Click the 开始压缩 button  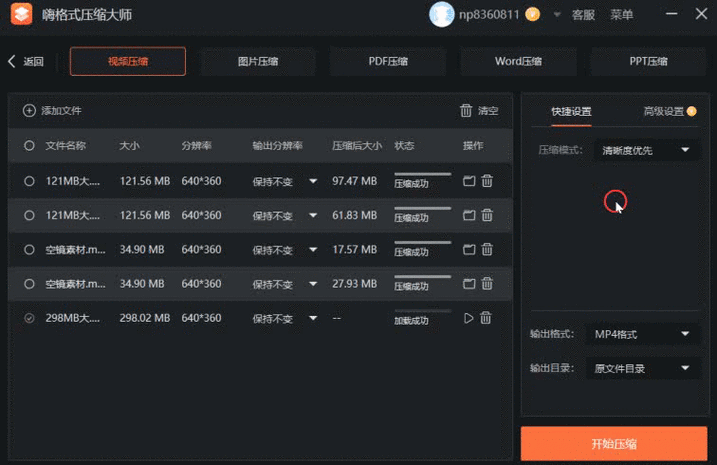pos(614,444)
